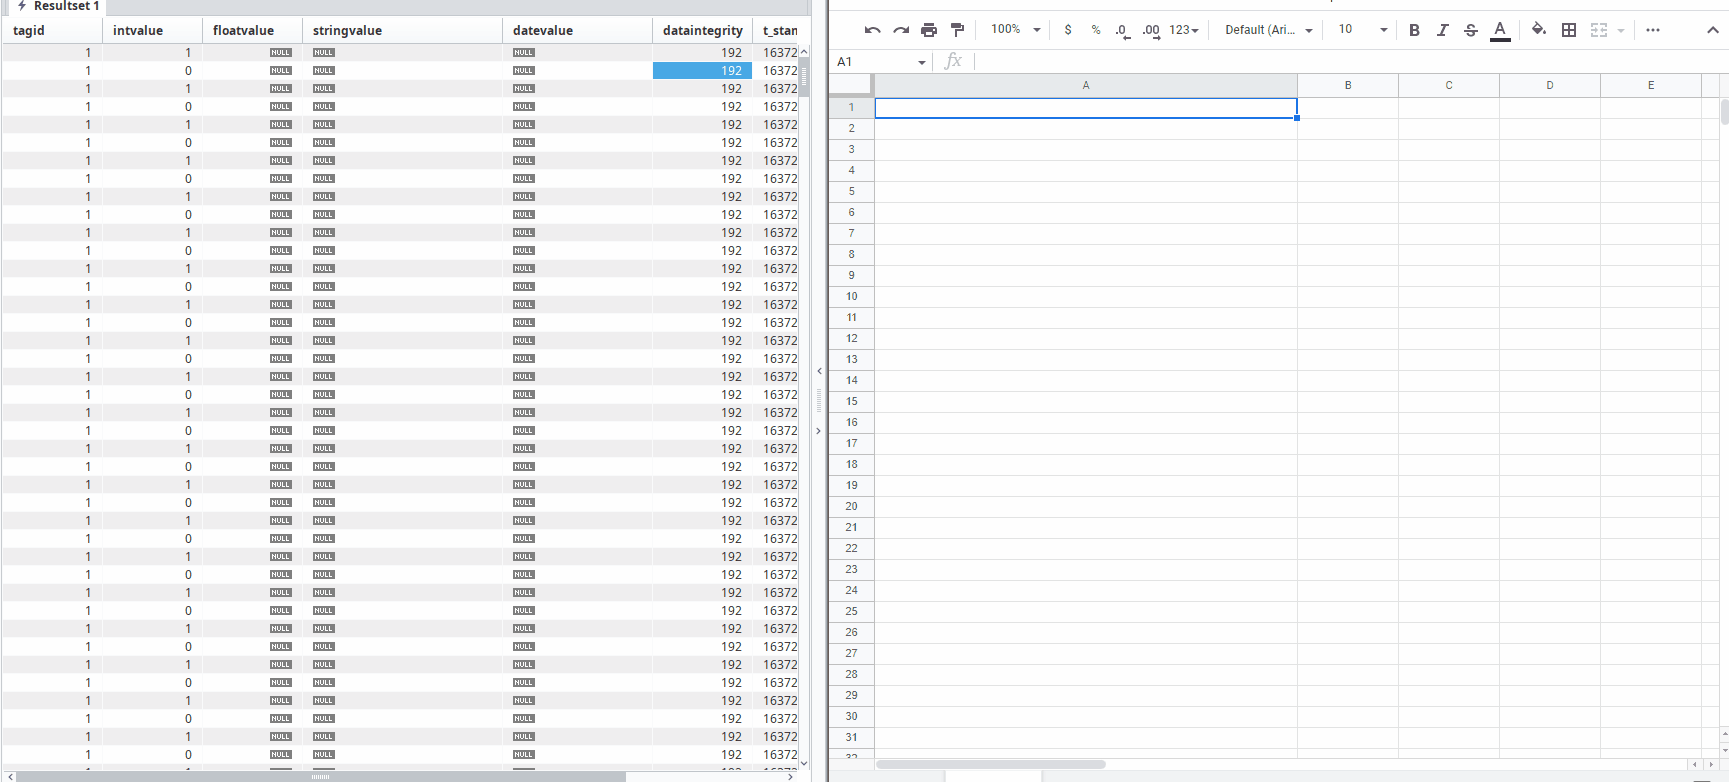Toggle bold formatting
This screenshot has height=782, width=1729.
(x=1414, y=30)
